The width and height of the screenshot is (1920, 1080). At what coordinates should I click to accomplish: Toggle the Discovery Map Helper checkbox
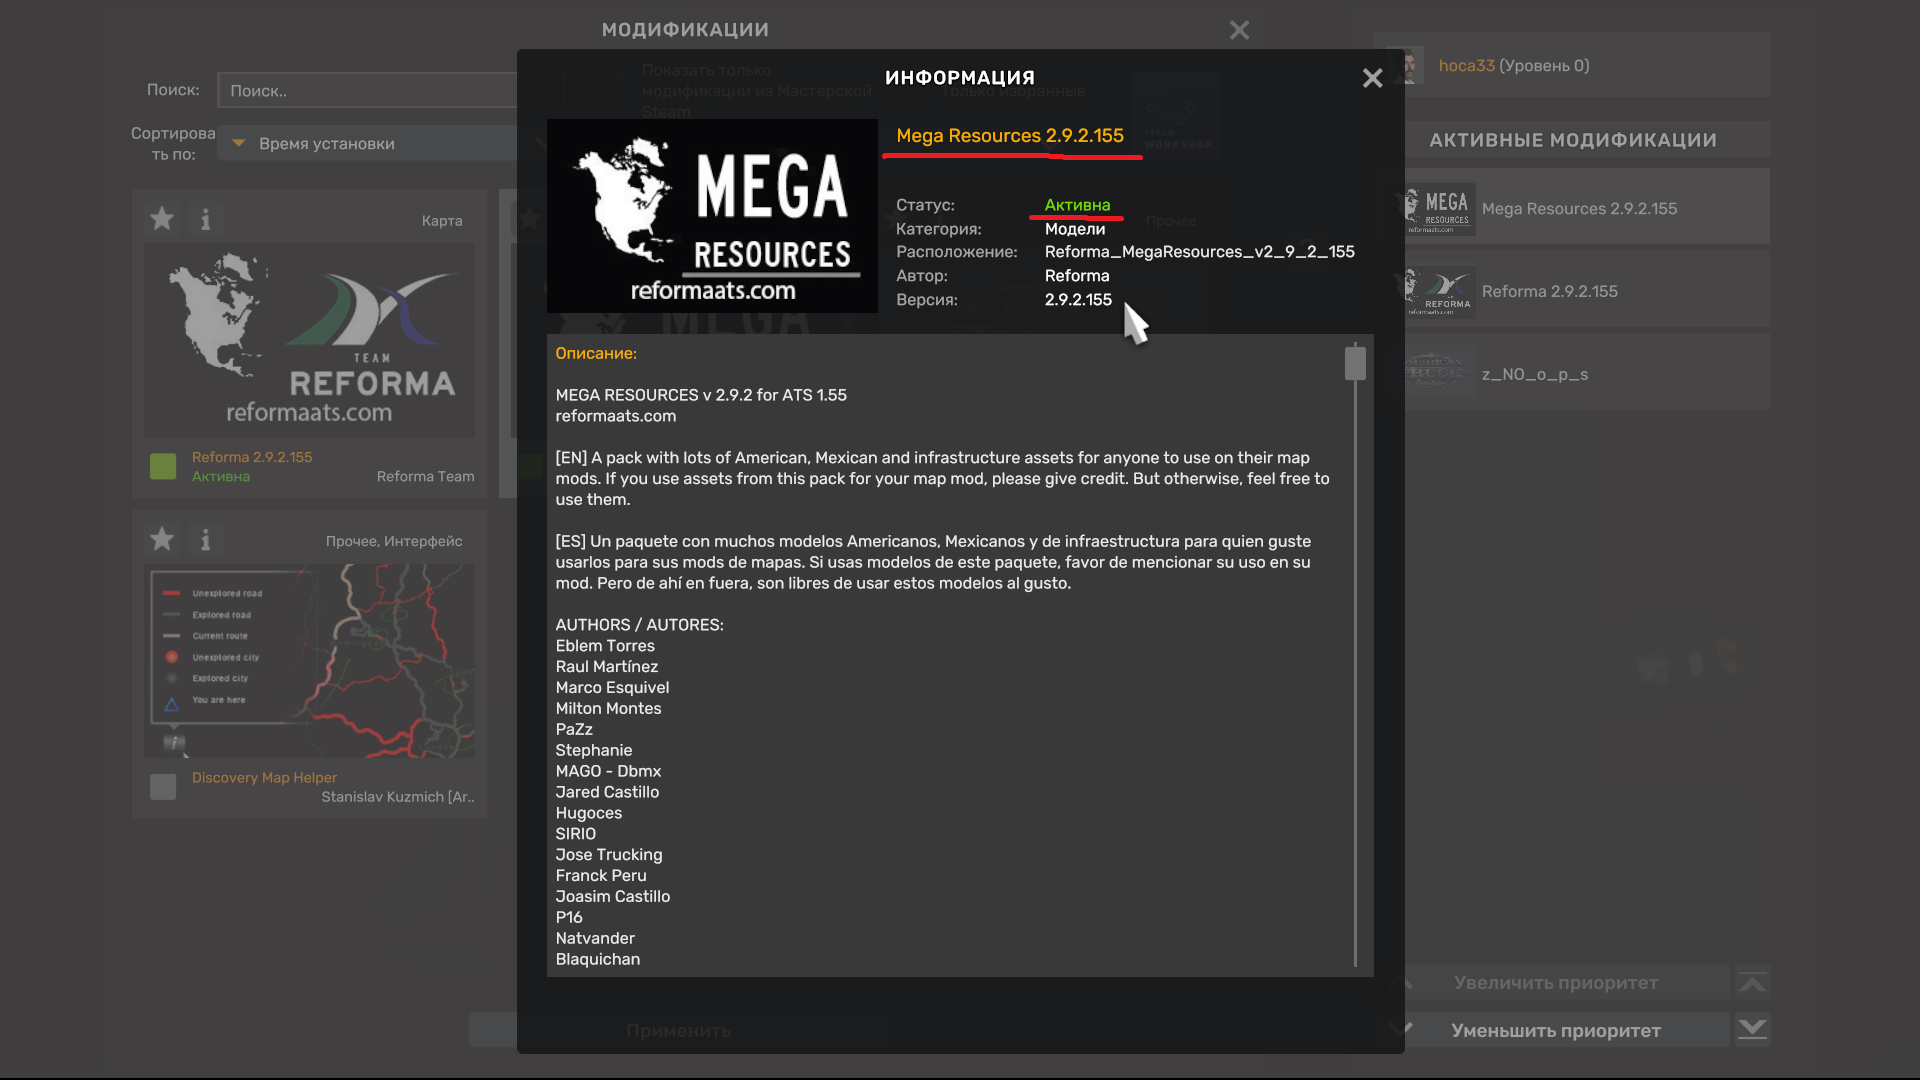coord(163,787)
